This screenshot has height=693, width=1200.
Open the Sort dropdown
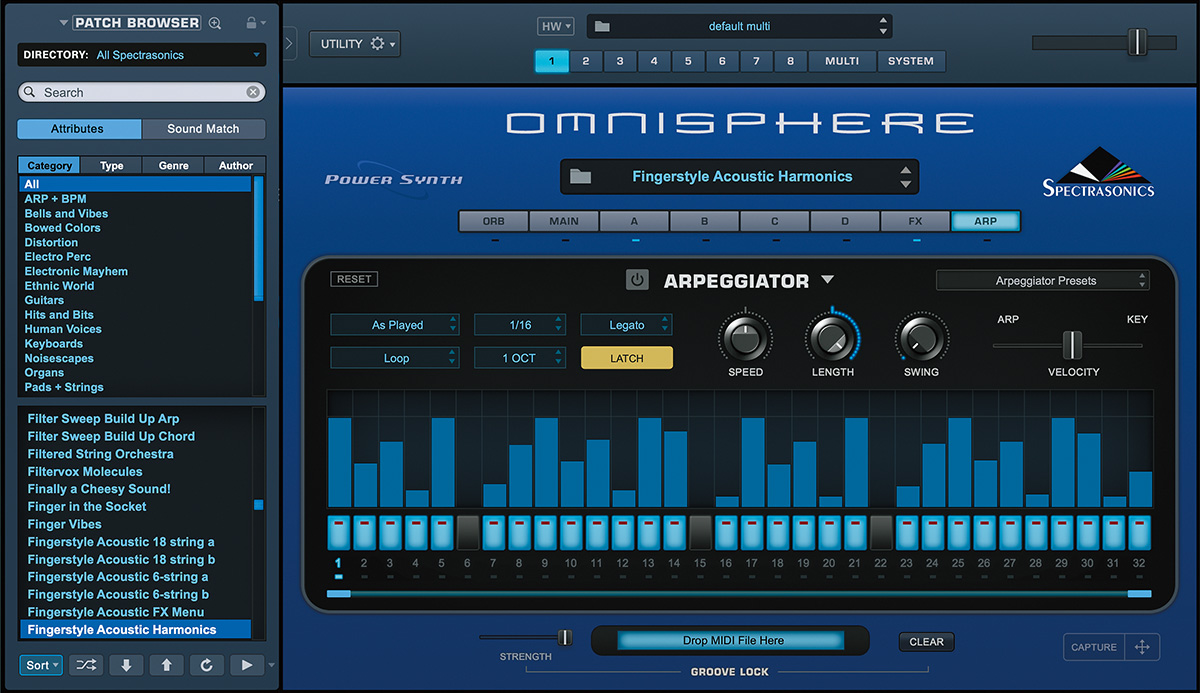[41, 665]
